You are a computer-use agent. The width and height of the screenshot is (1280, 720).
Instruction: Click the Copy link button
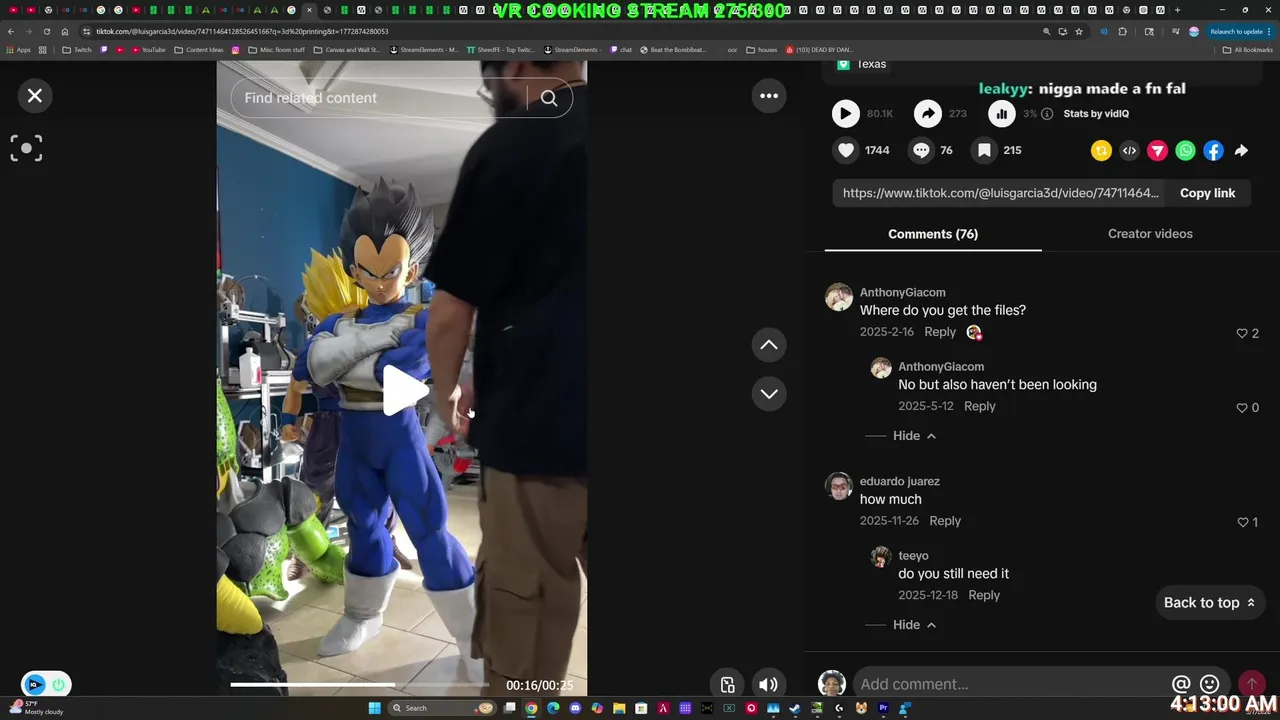tap(1207, 193)
